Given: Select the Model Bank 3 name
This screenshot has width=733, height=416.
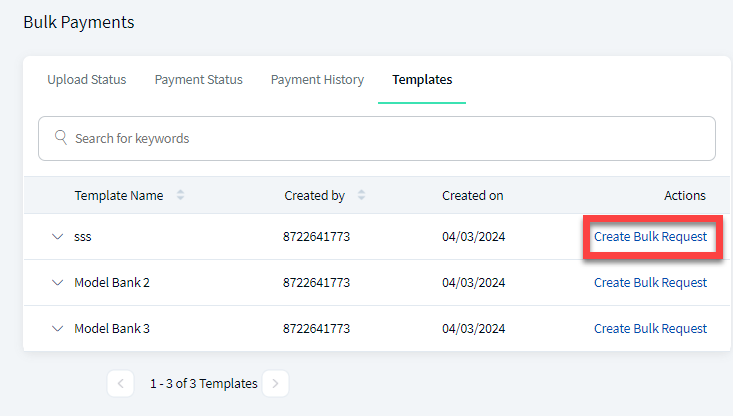Looking at the screenshot, I should click(x=112, y=329).
